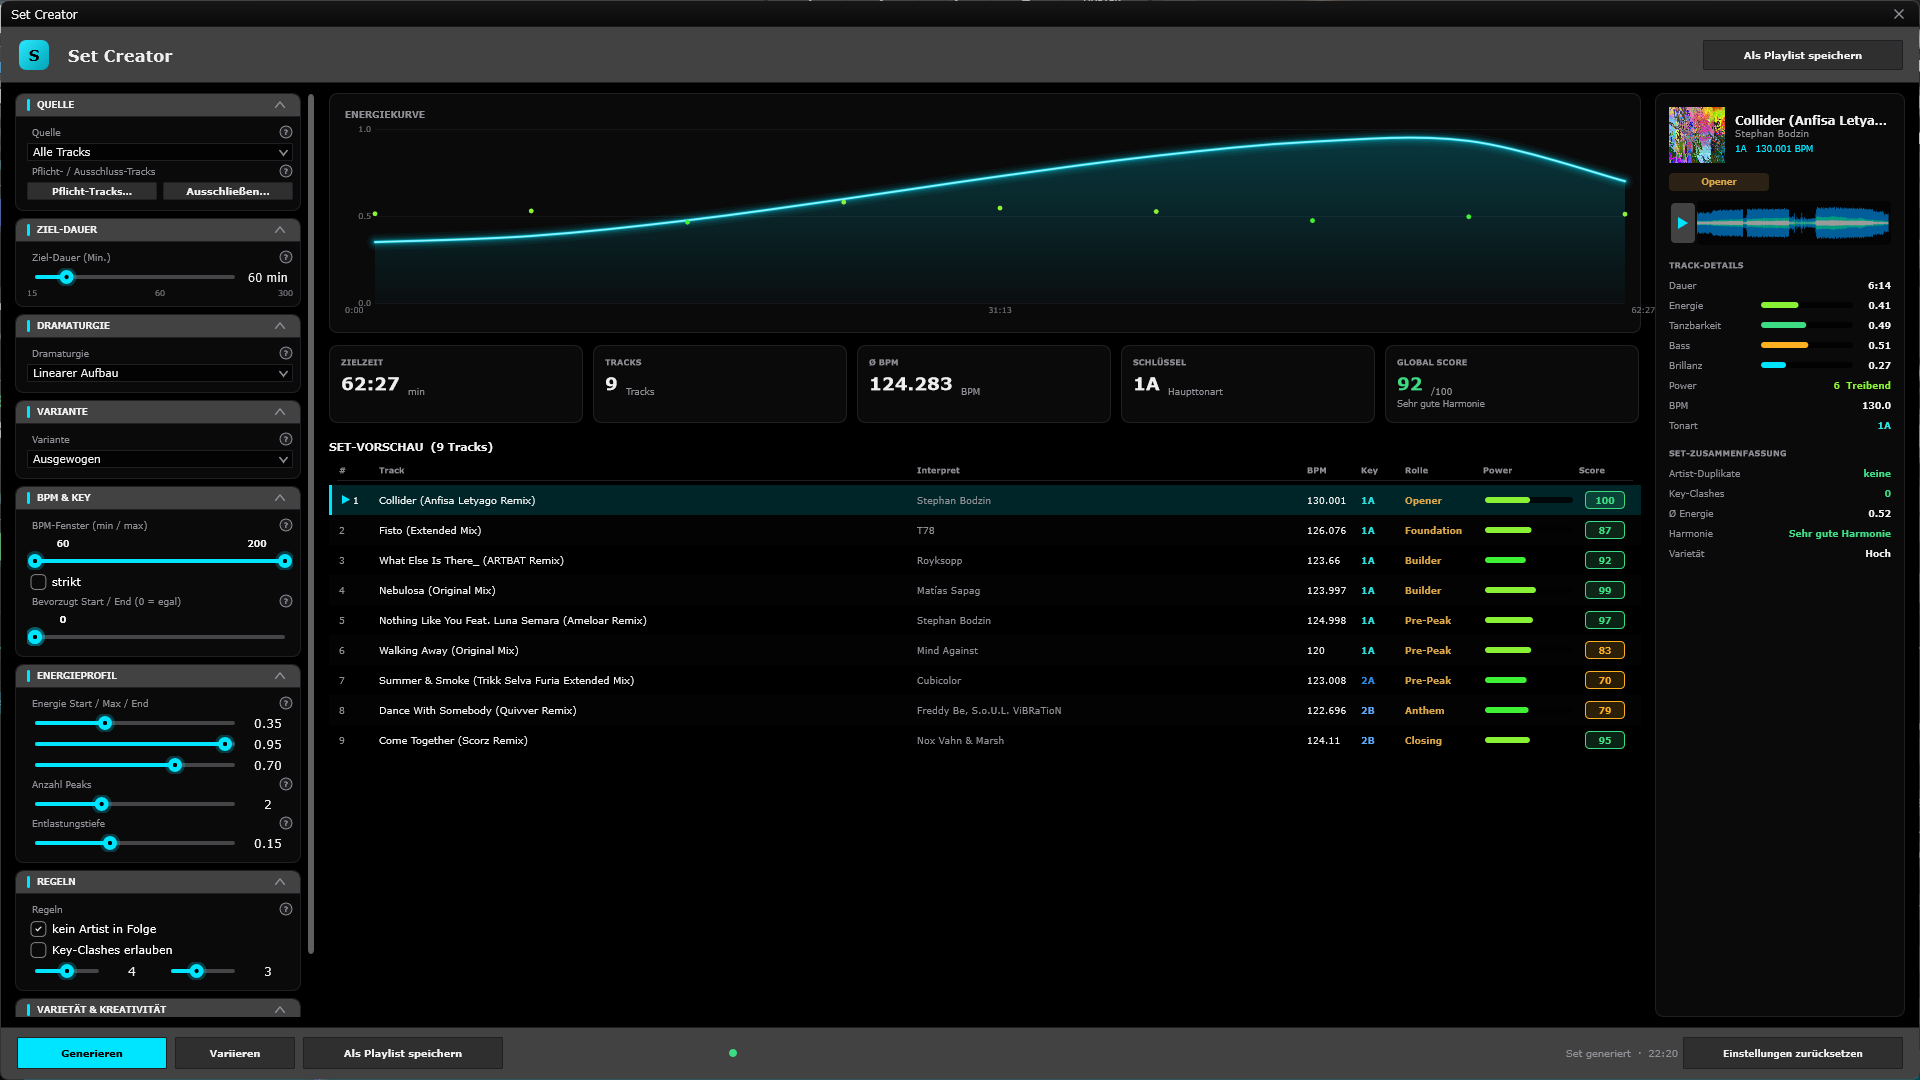This screenshot has height=1080, width=1920.
Task: Click Score column header
Action: [1592, 470]
